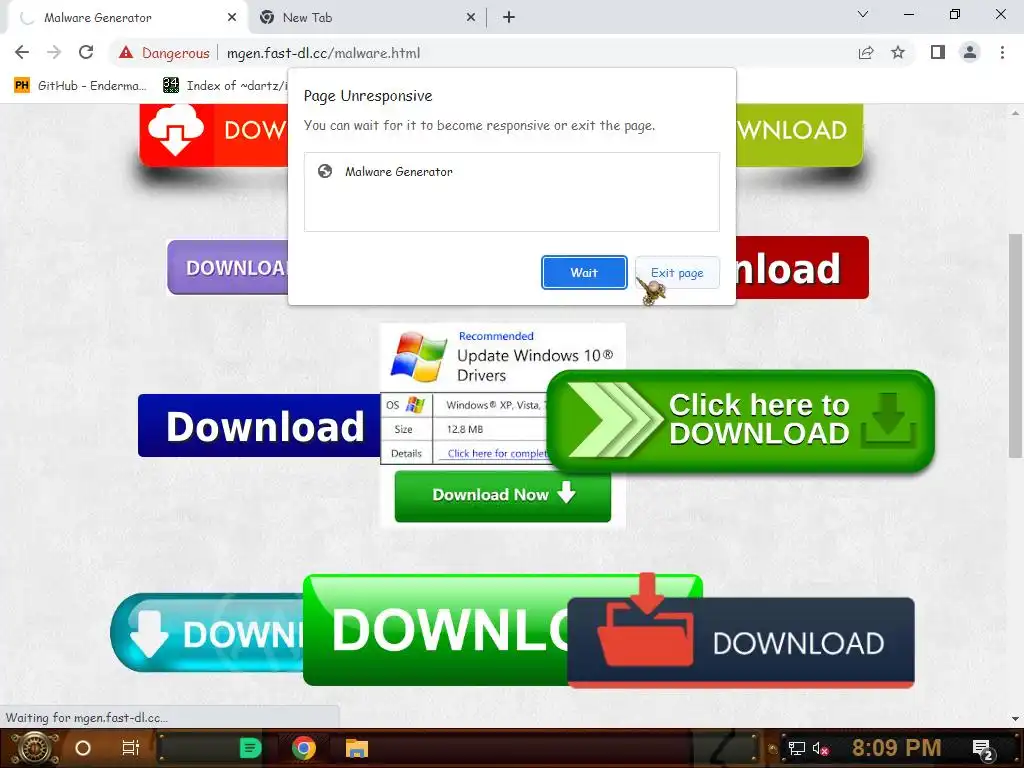Click the scrollbar down arrow
Image resolution: width=1024 pixels, height=768 pixels.
(1015, 718)
